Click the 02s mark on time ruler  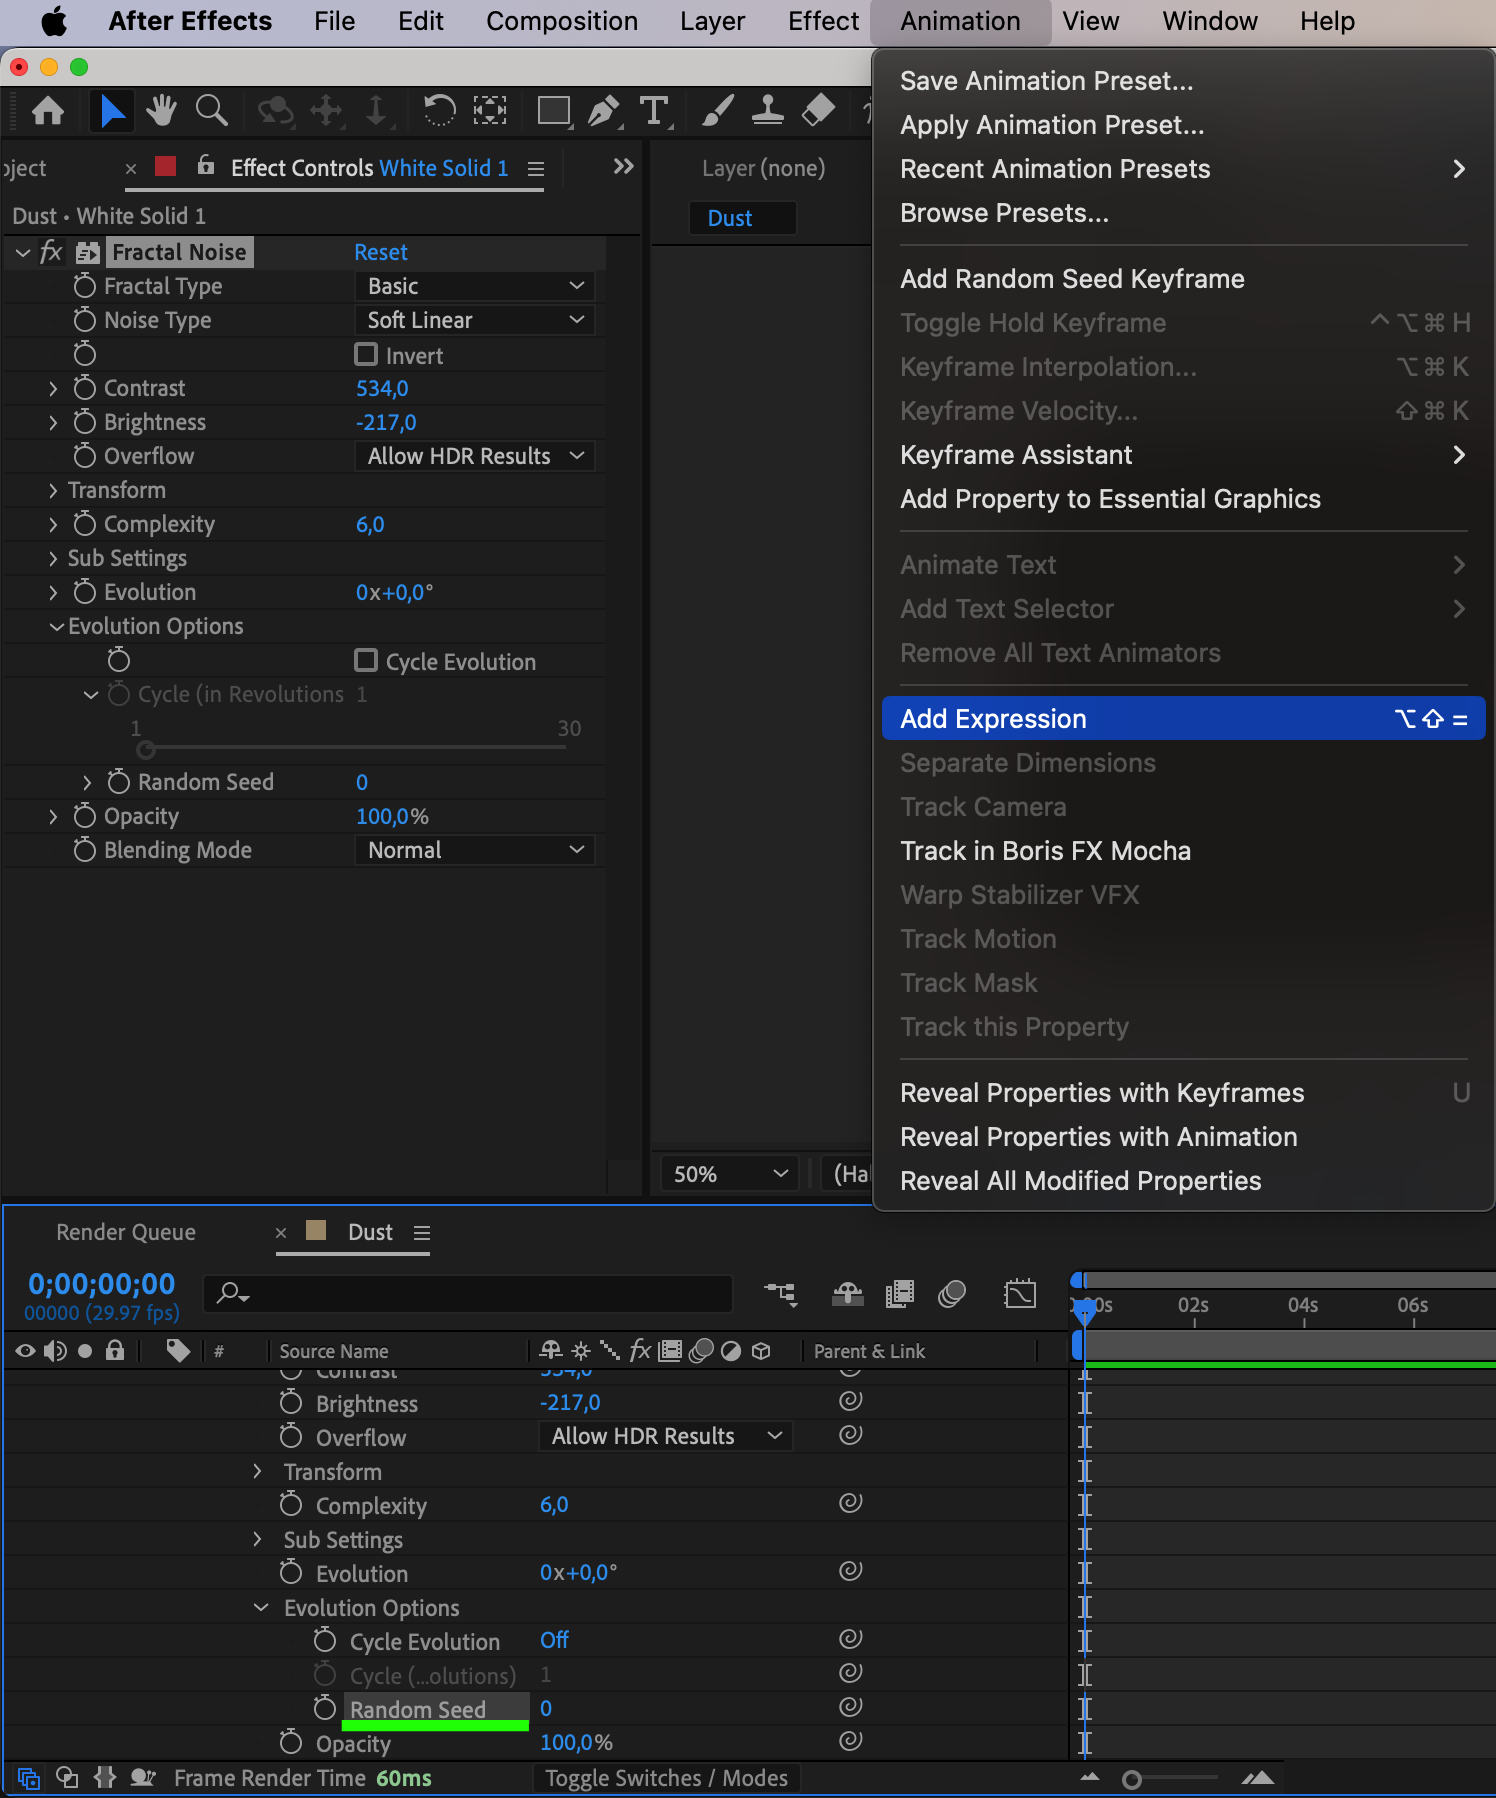pos(1193,1305)
